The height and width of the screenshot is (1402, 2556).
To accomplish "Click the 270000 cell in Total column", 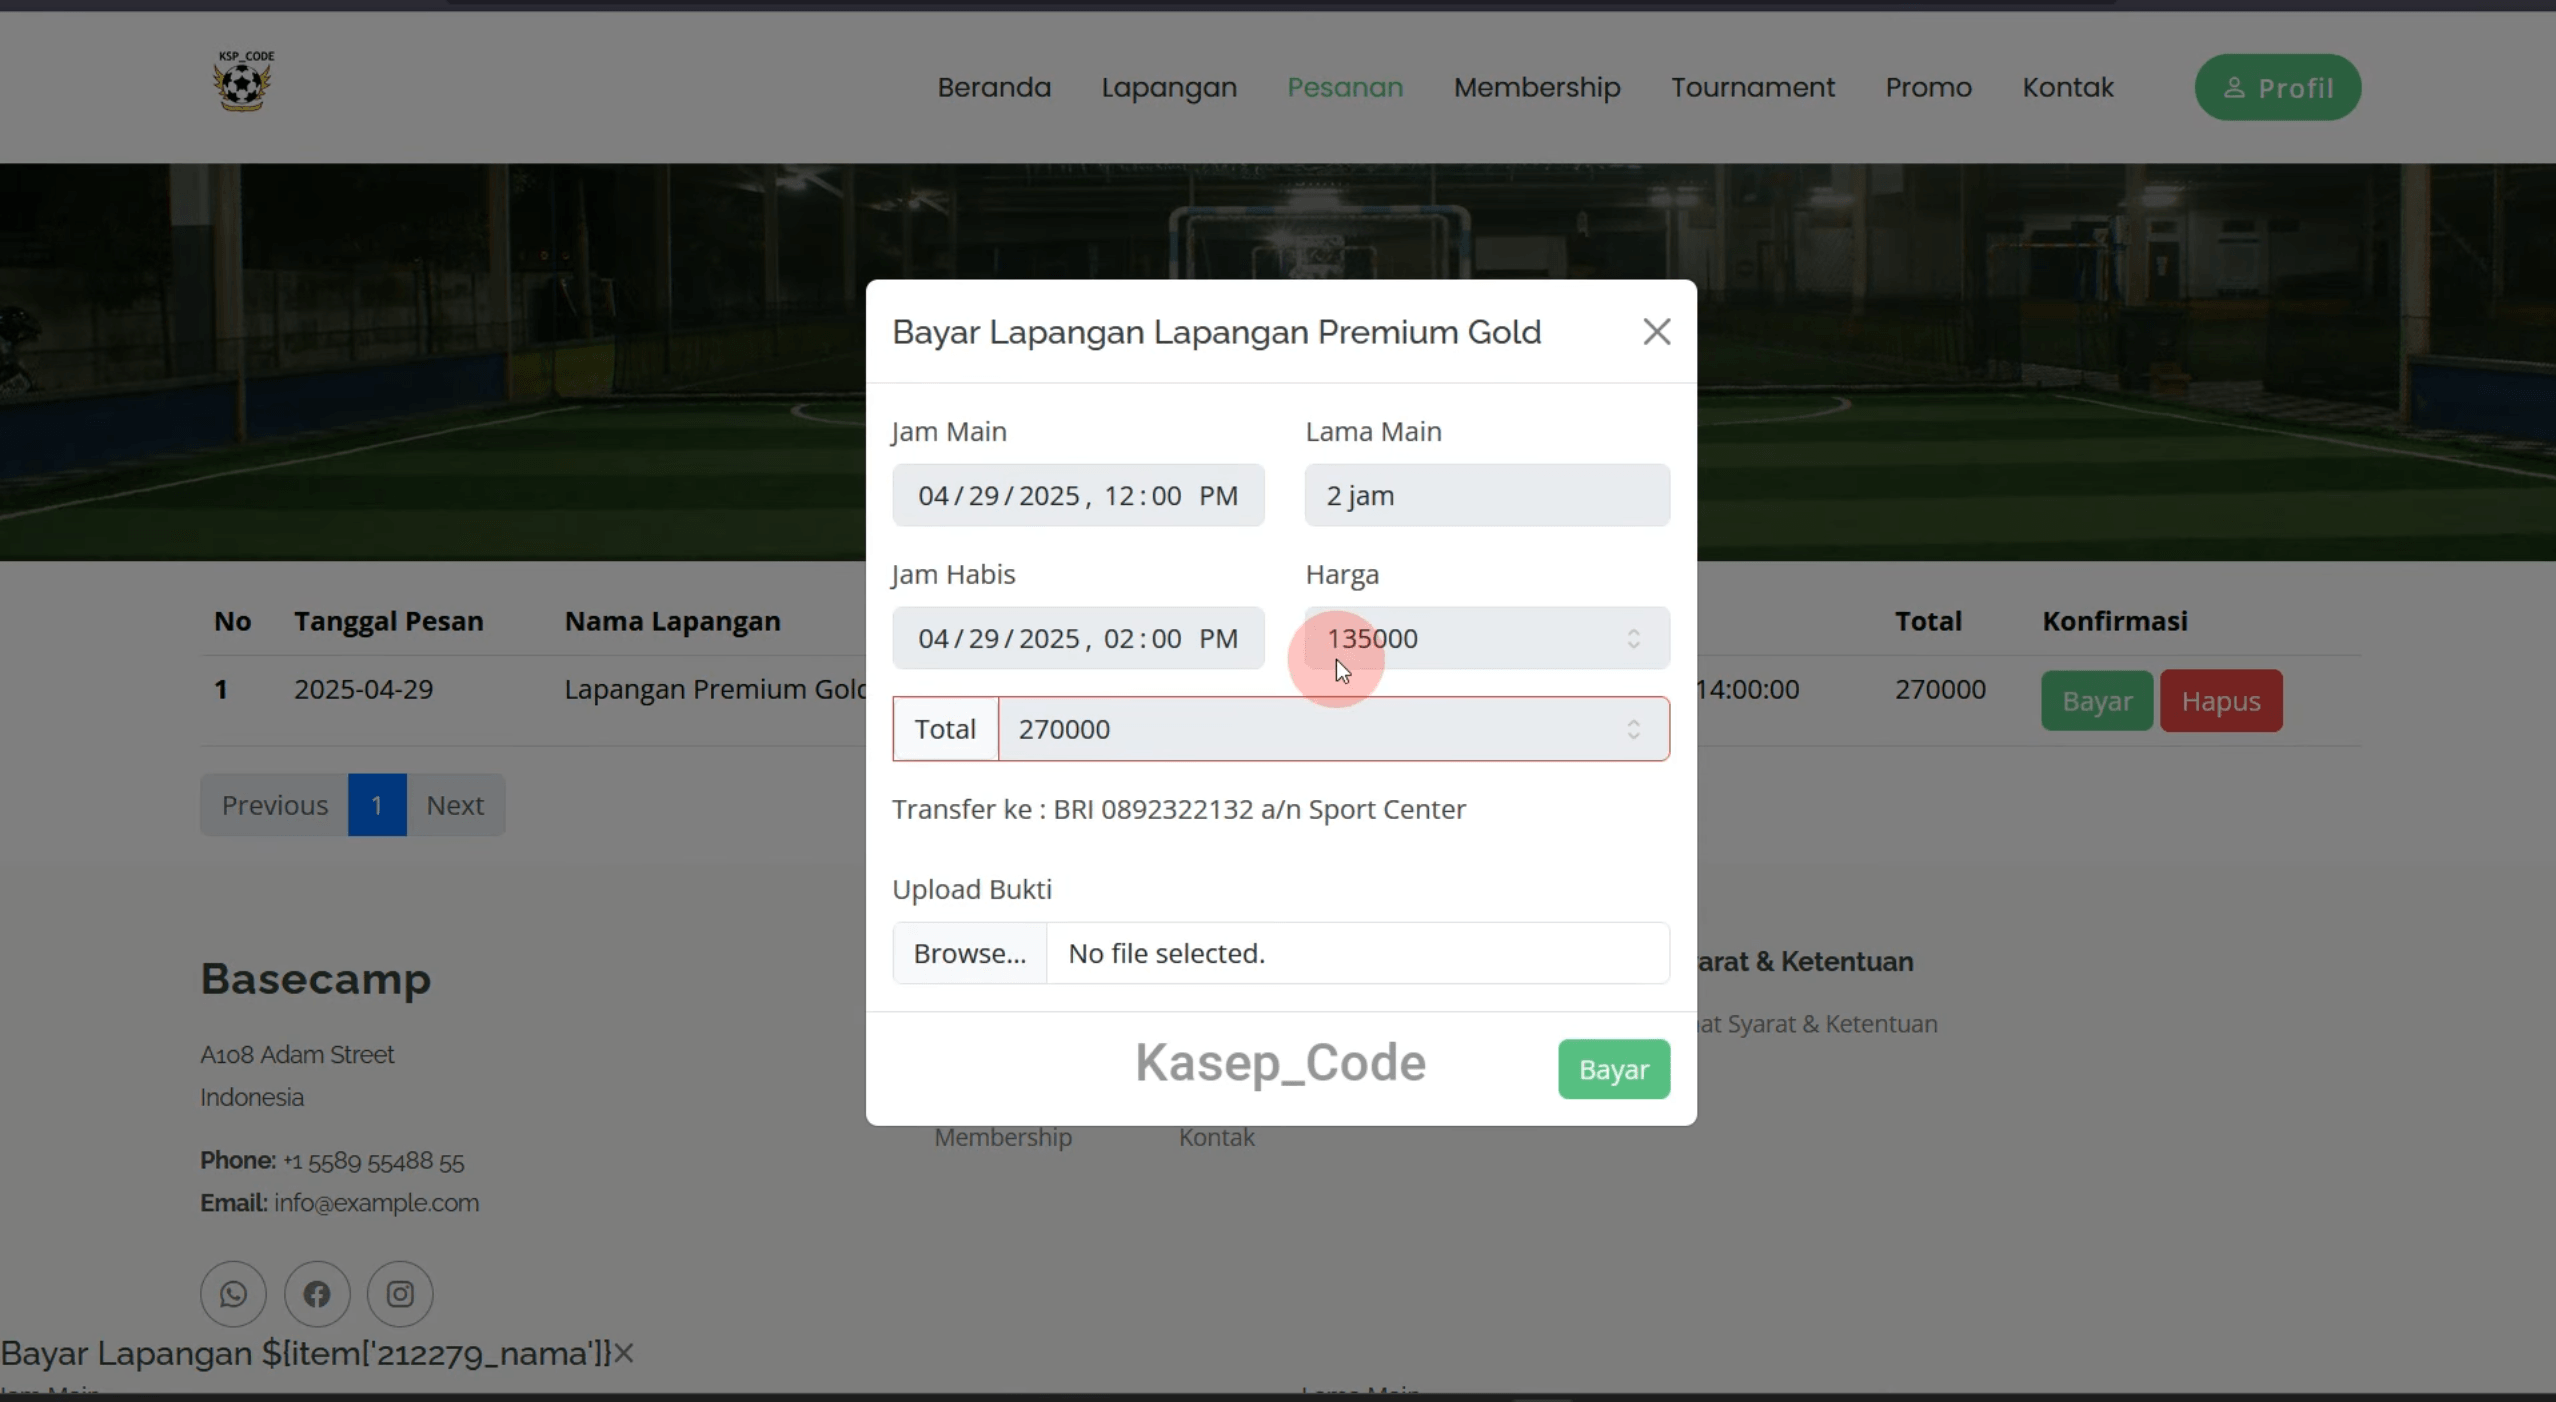I will [x=1939, y=689].
